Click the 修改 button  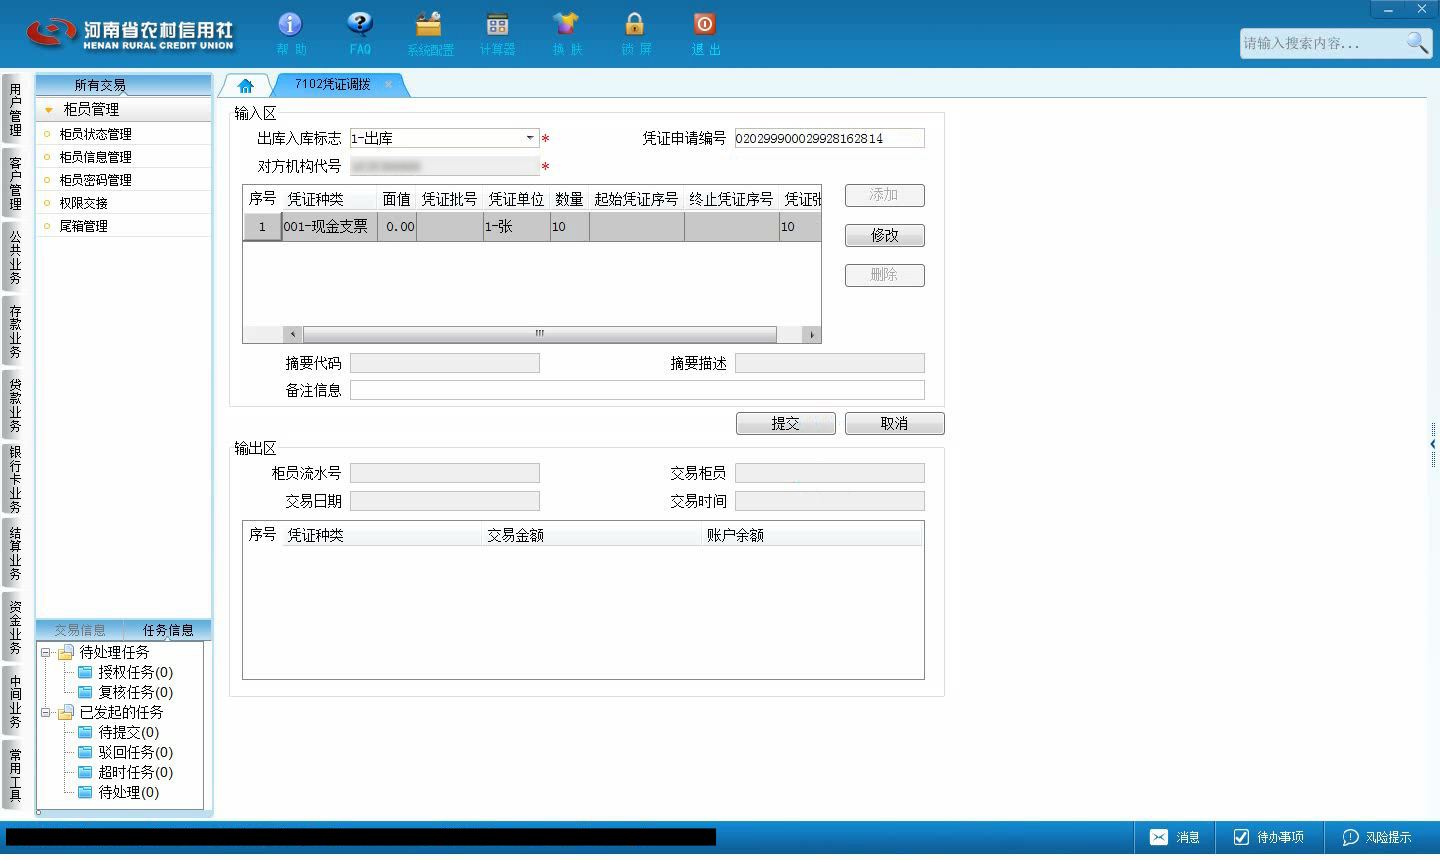pyautogui.click(x=884, y=235)
